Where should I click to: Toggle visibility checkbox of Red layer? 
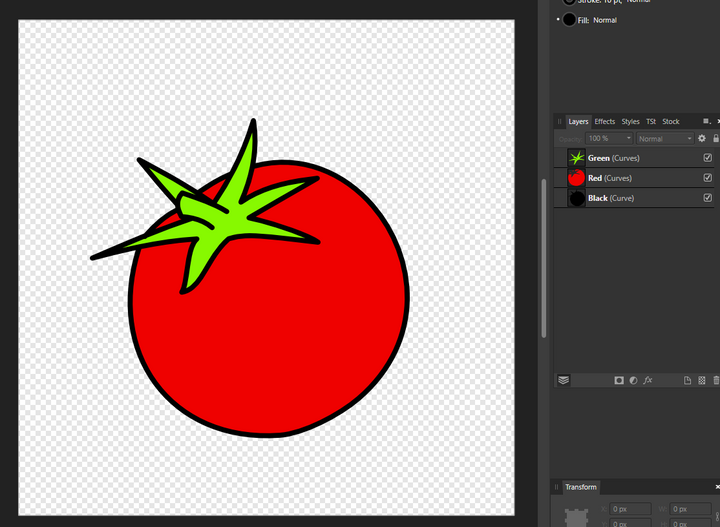tap(708, 178)
